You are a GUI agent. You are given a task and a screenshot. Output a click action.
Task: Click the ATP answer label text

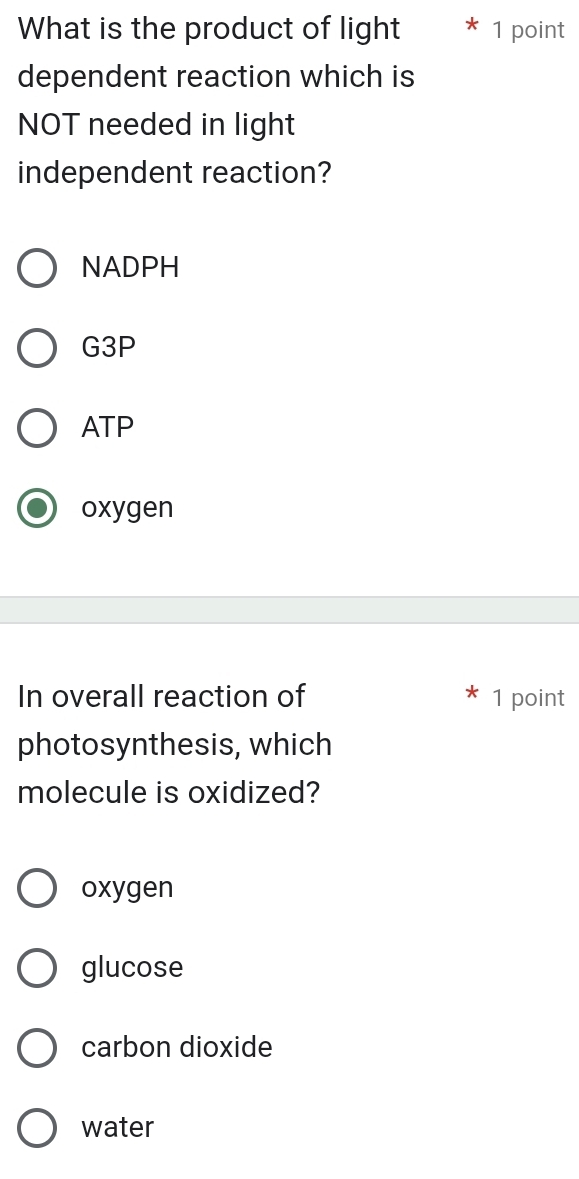[107, 428]
